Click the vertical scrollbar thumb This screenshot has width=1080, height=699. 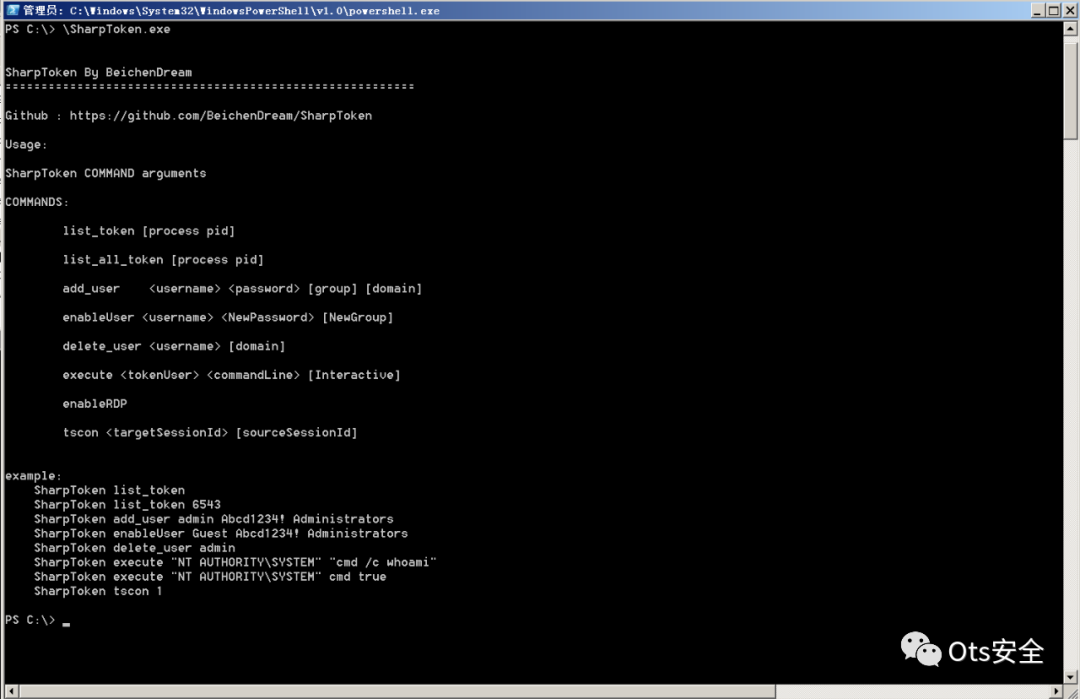pyautogui.click(x=1071, y=90)
